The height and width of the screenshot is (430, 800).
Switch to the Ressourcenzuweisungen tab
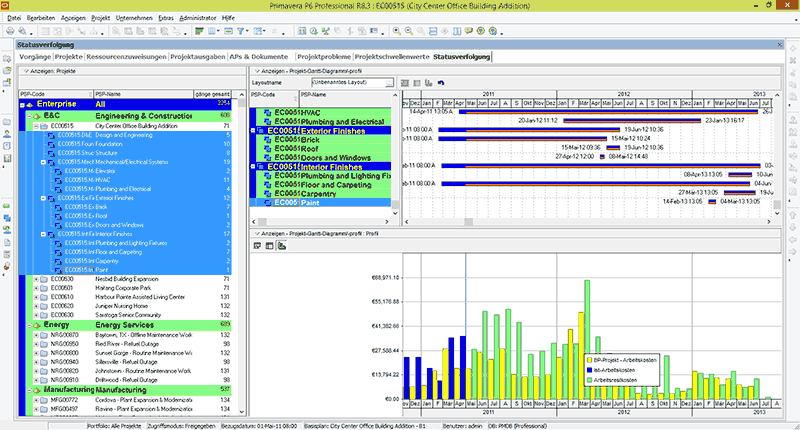[x=127, y=57]
